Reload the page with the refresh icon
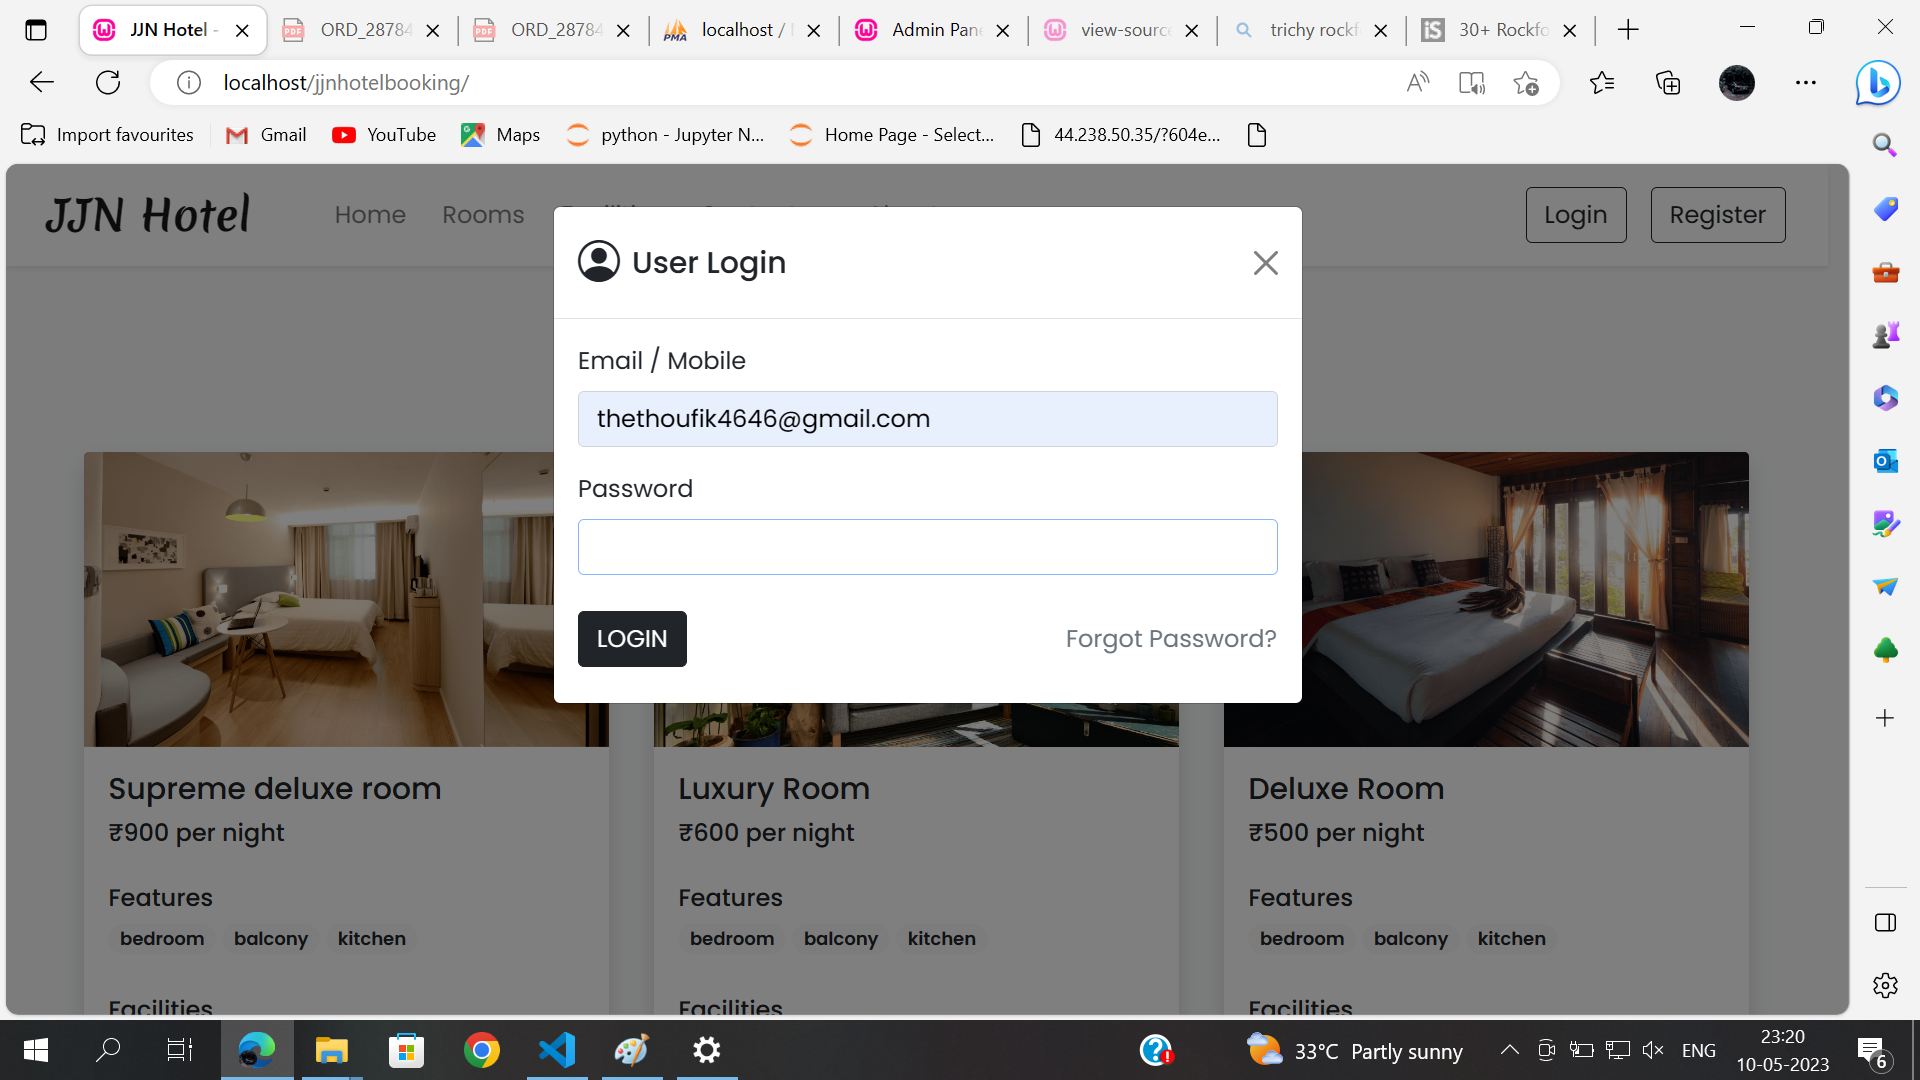The height and width of the screenshot is (1080, 1920). 108,82
